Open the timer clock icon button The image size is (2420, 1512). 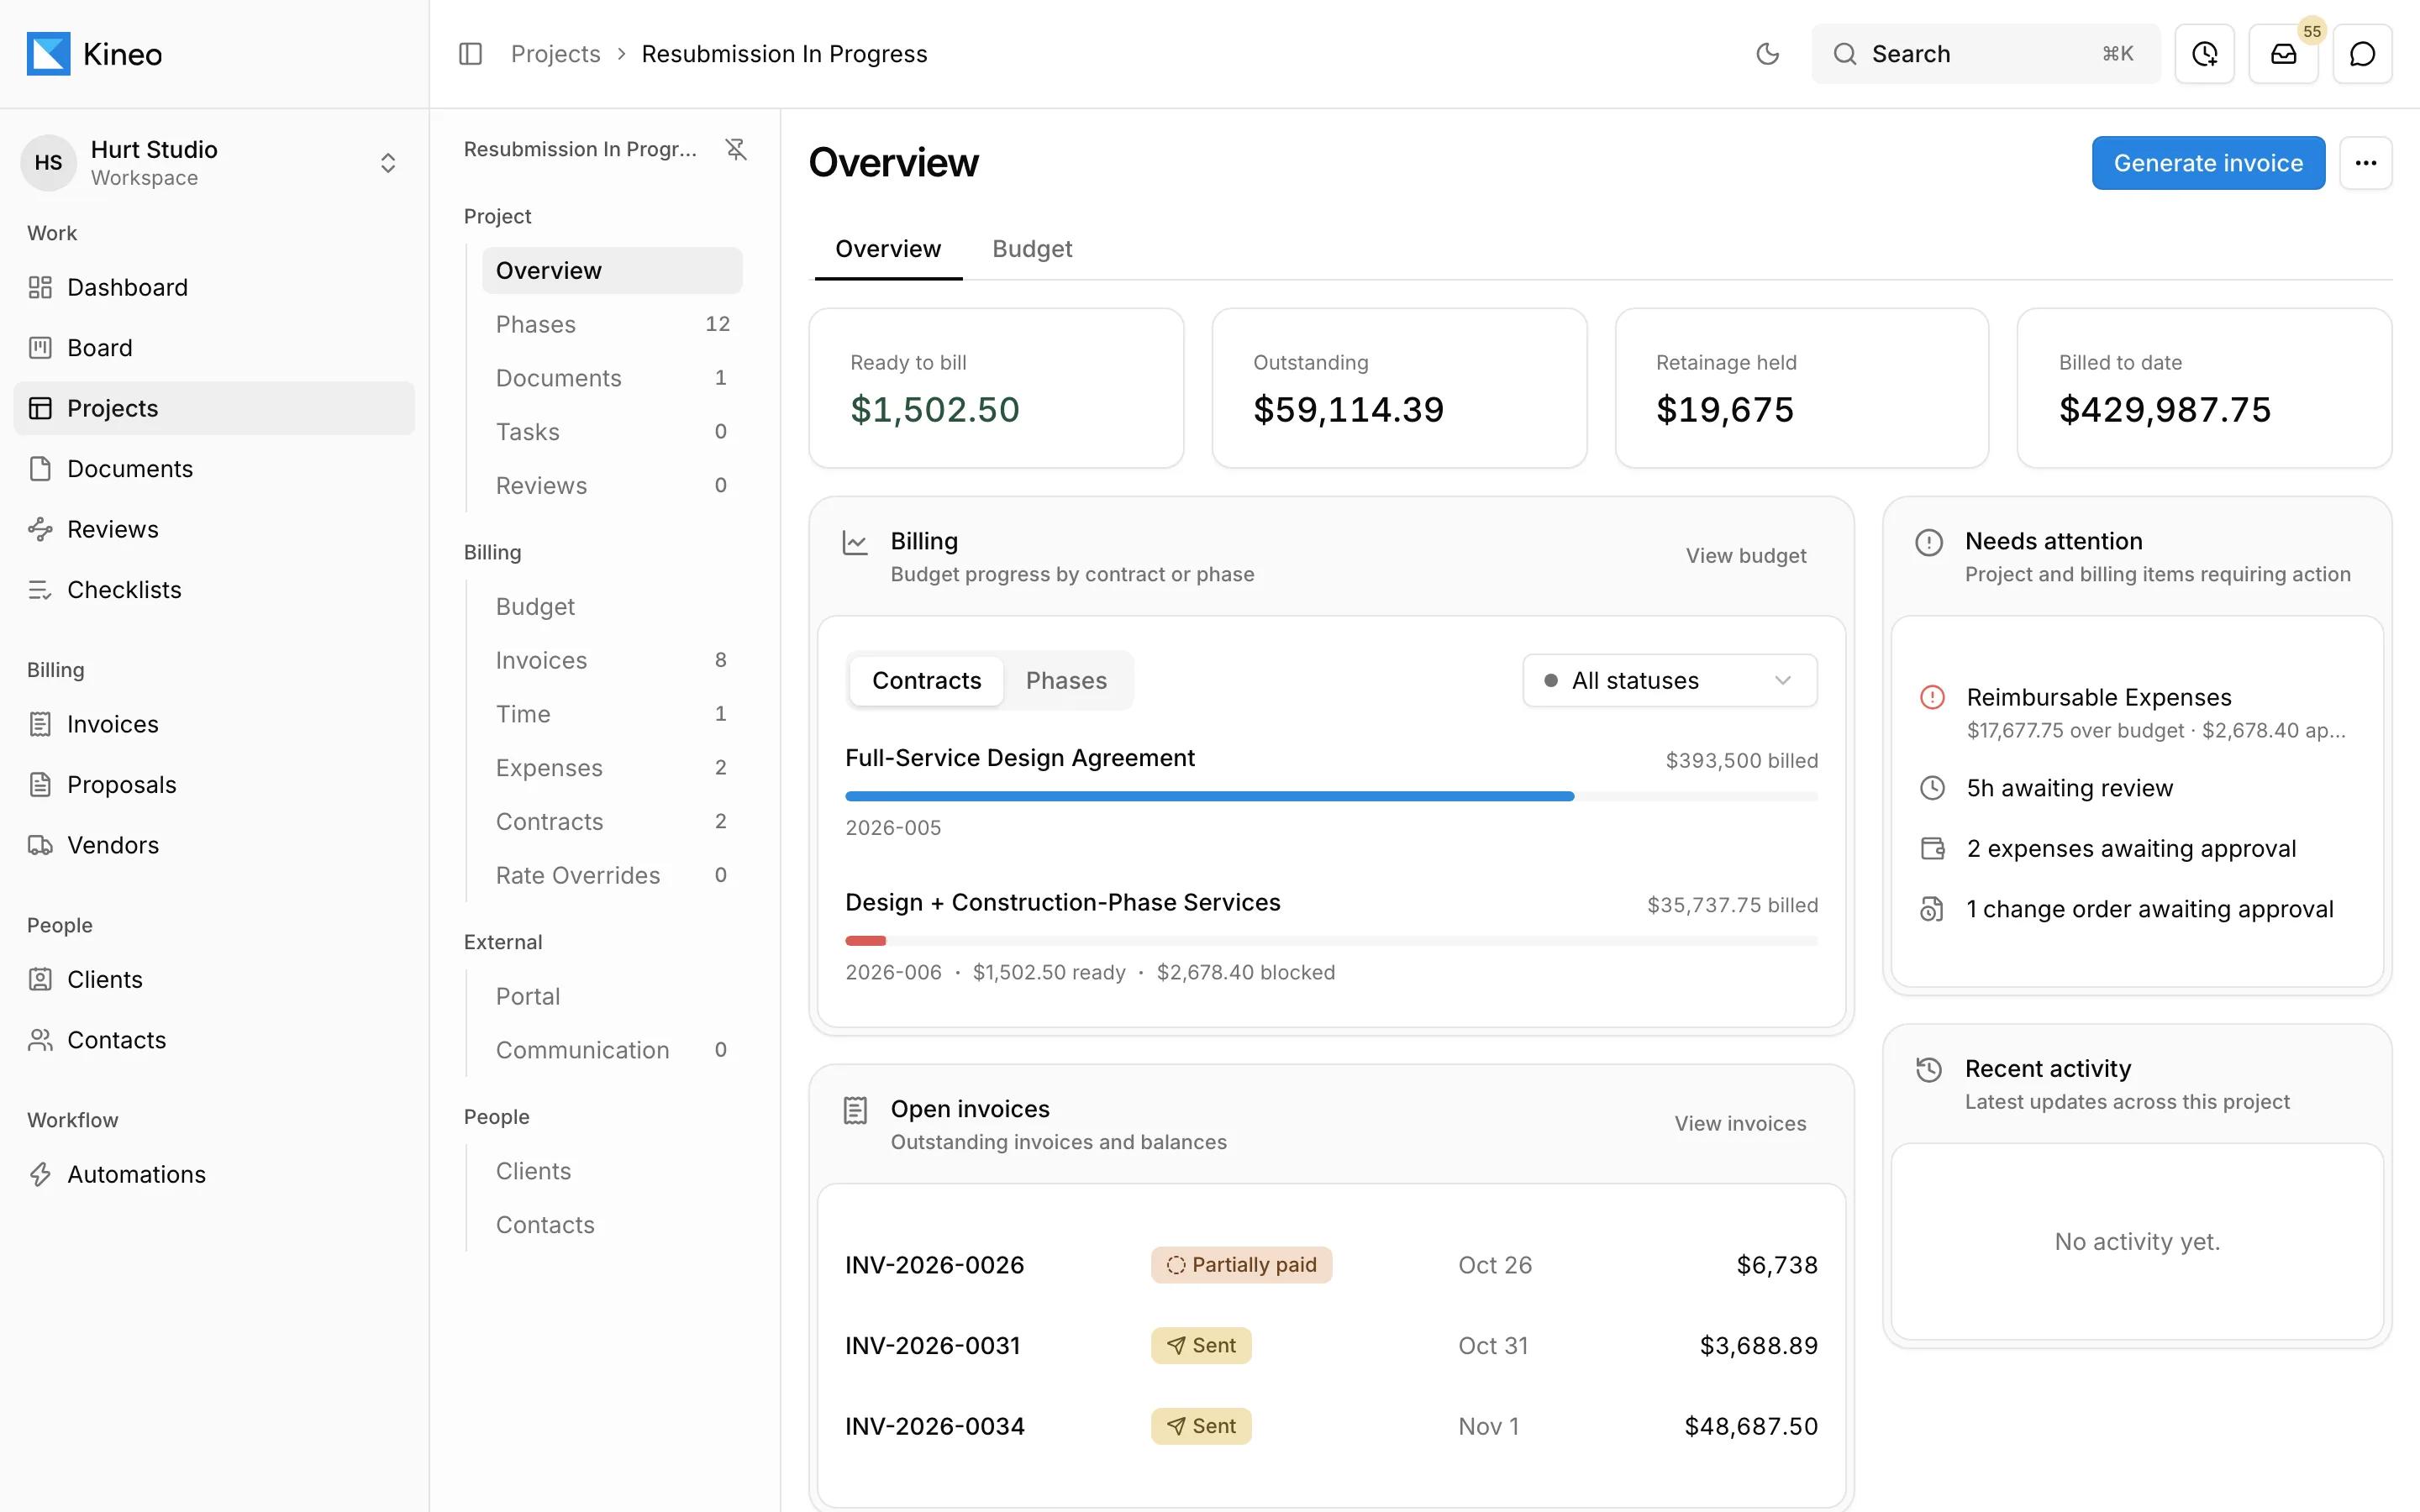pos(2204,54)
